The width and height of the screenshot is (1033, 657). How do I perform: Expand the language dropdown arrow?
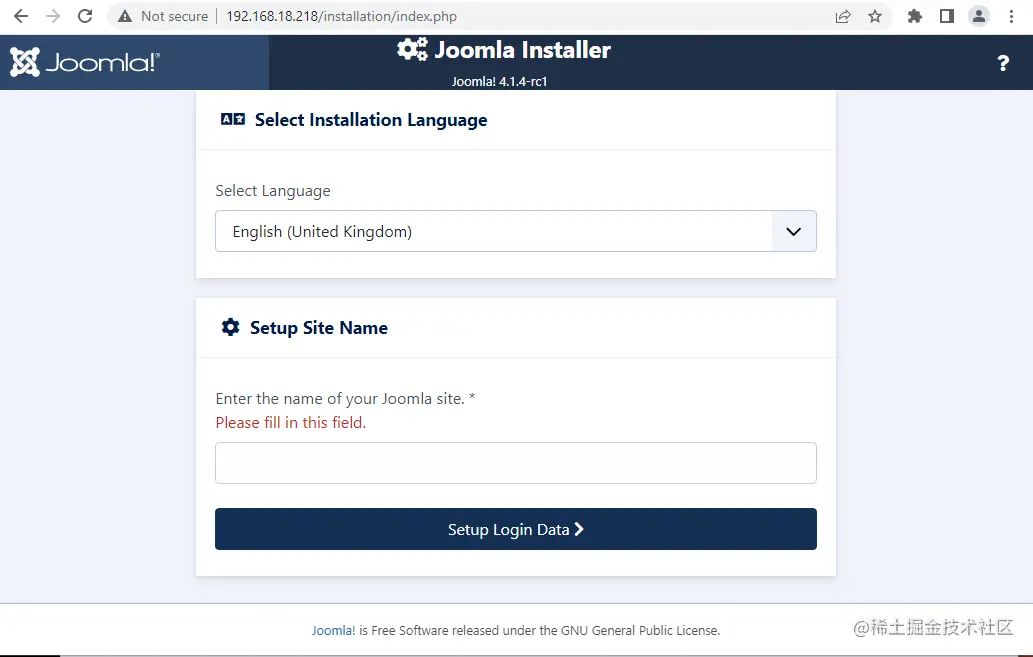794,231
